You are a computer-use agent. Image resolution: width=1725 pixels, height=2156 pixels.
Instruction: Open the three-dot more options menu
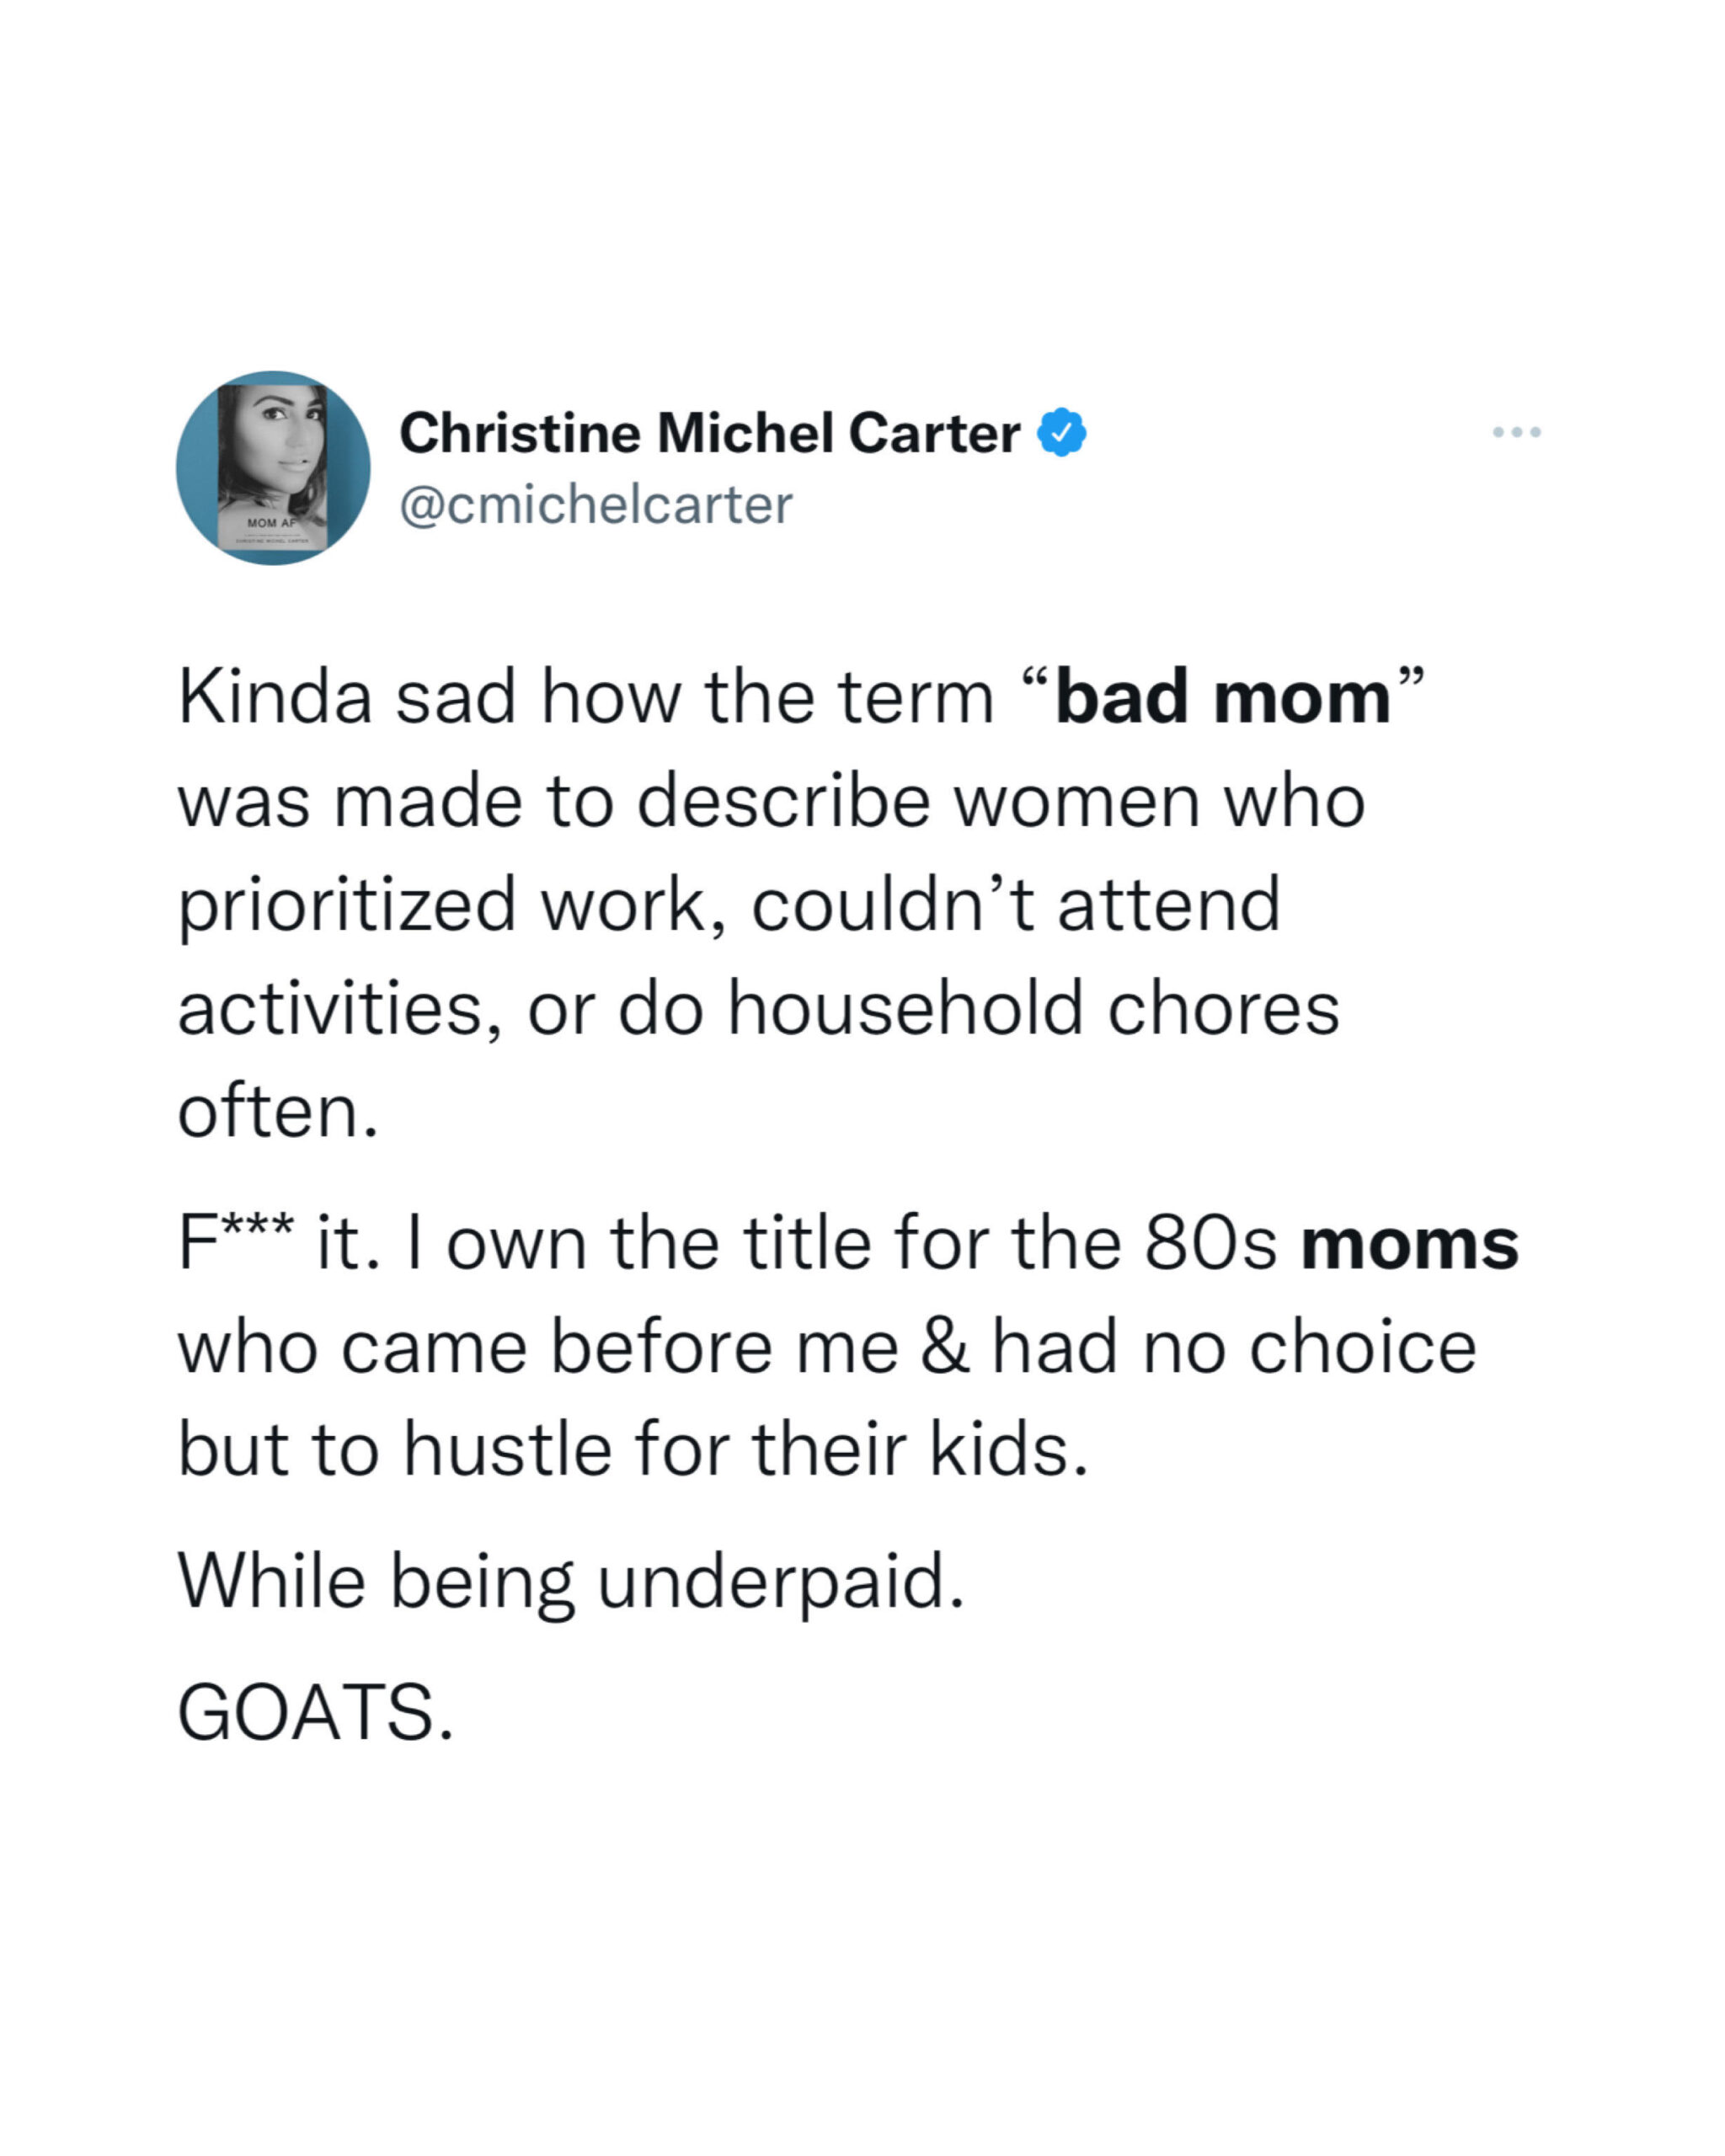(1516, 432)
